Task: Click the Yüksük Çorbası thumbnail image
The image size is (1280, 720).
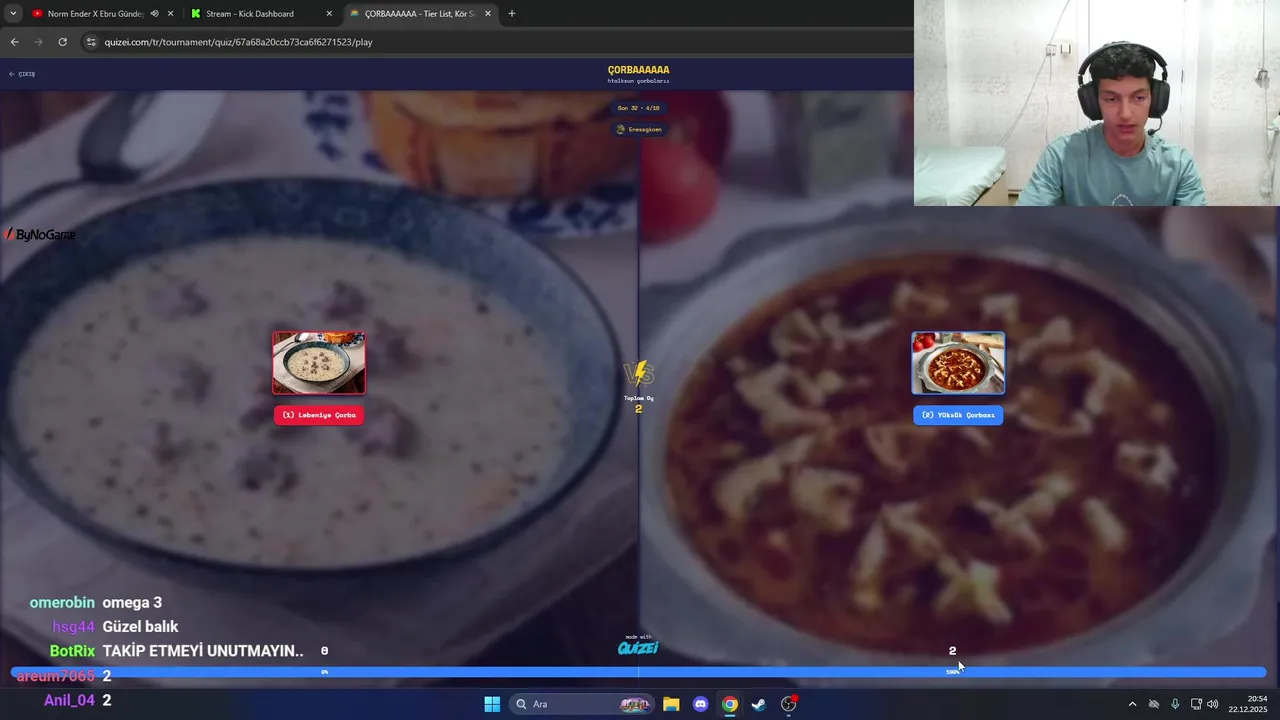Action: coord(958,363)
